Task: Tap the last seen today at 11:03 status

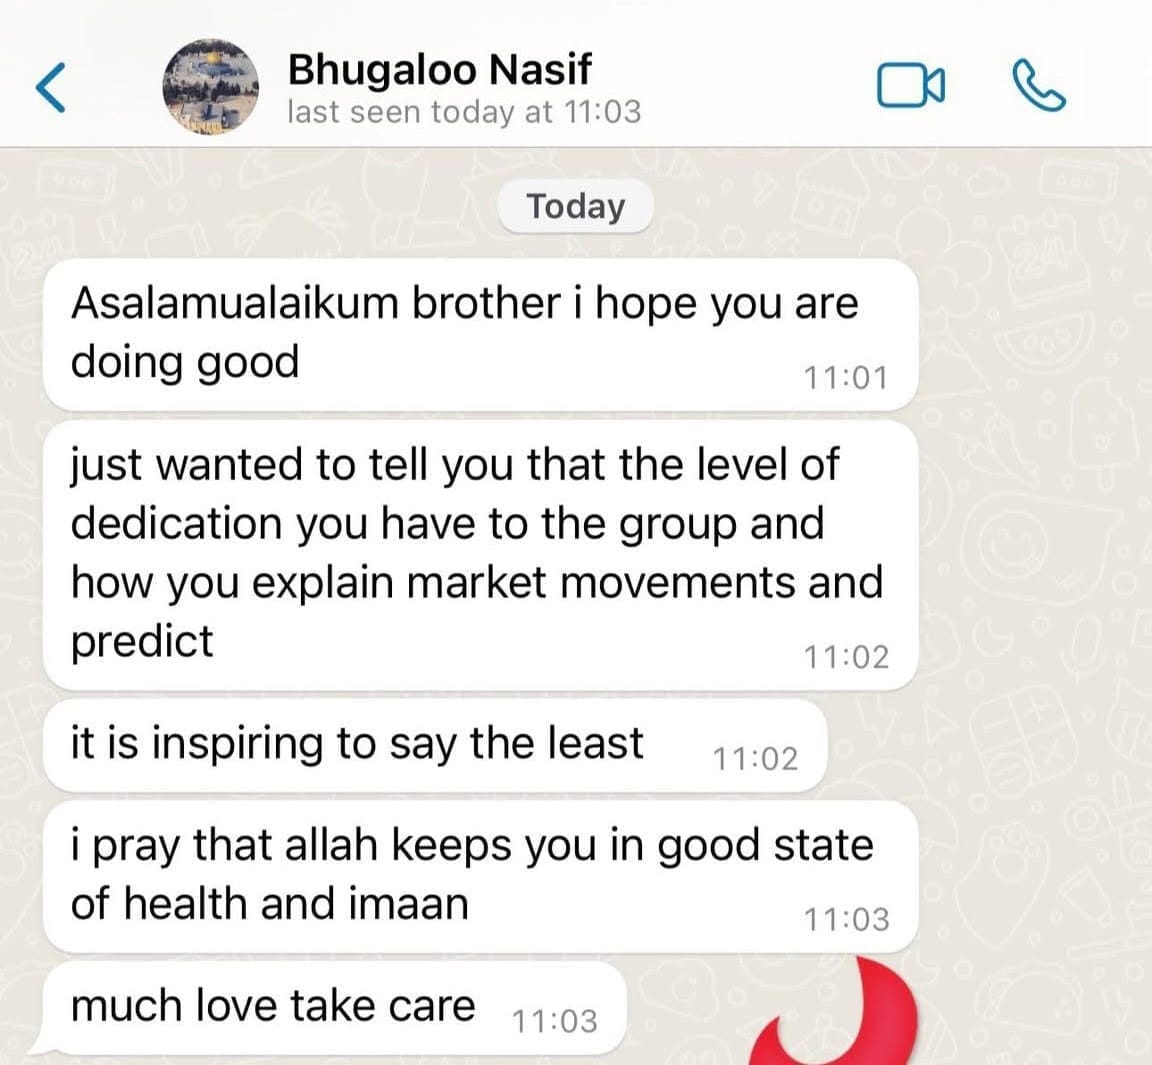Action: [x=464, y=112]
